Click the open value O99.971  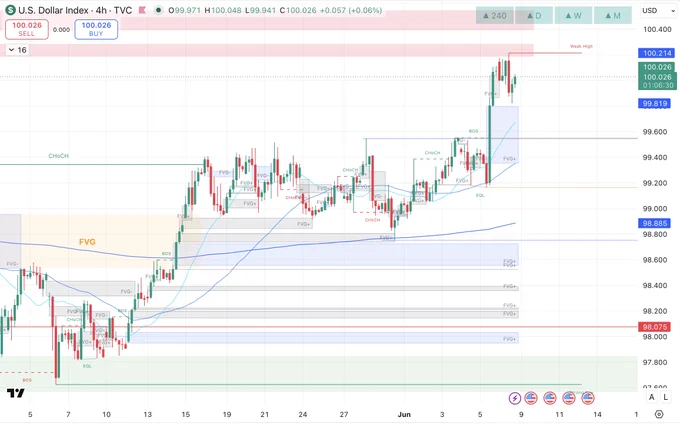185,10
